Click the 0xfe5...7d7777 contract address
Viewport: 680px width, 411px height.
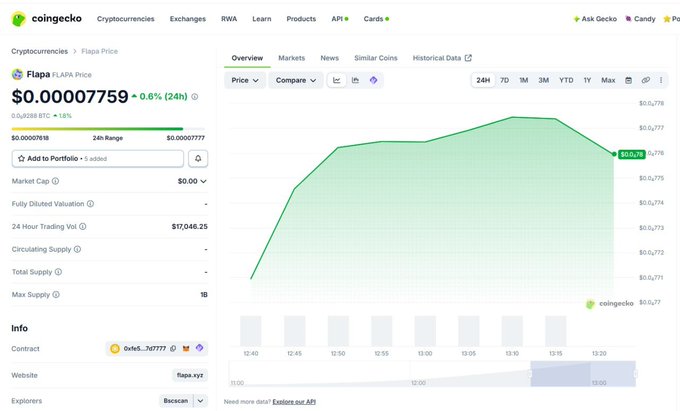(145, 349)
